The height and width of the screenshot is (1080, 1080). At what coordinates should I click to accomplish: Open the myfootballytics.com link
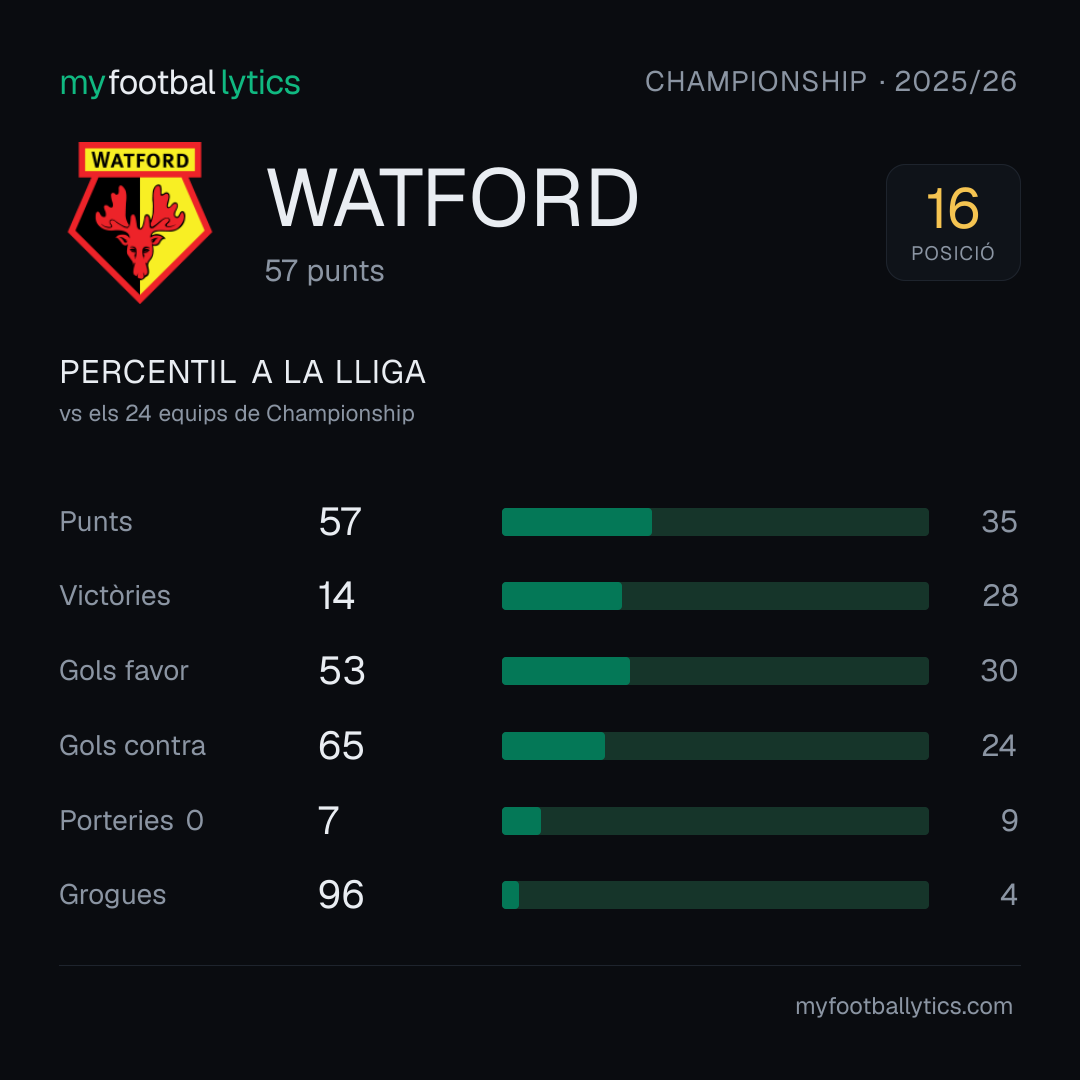pyautogui.click(x=904, y=1006)
